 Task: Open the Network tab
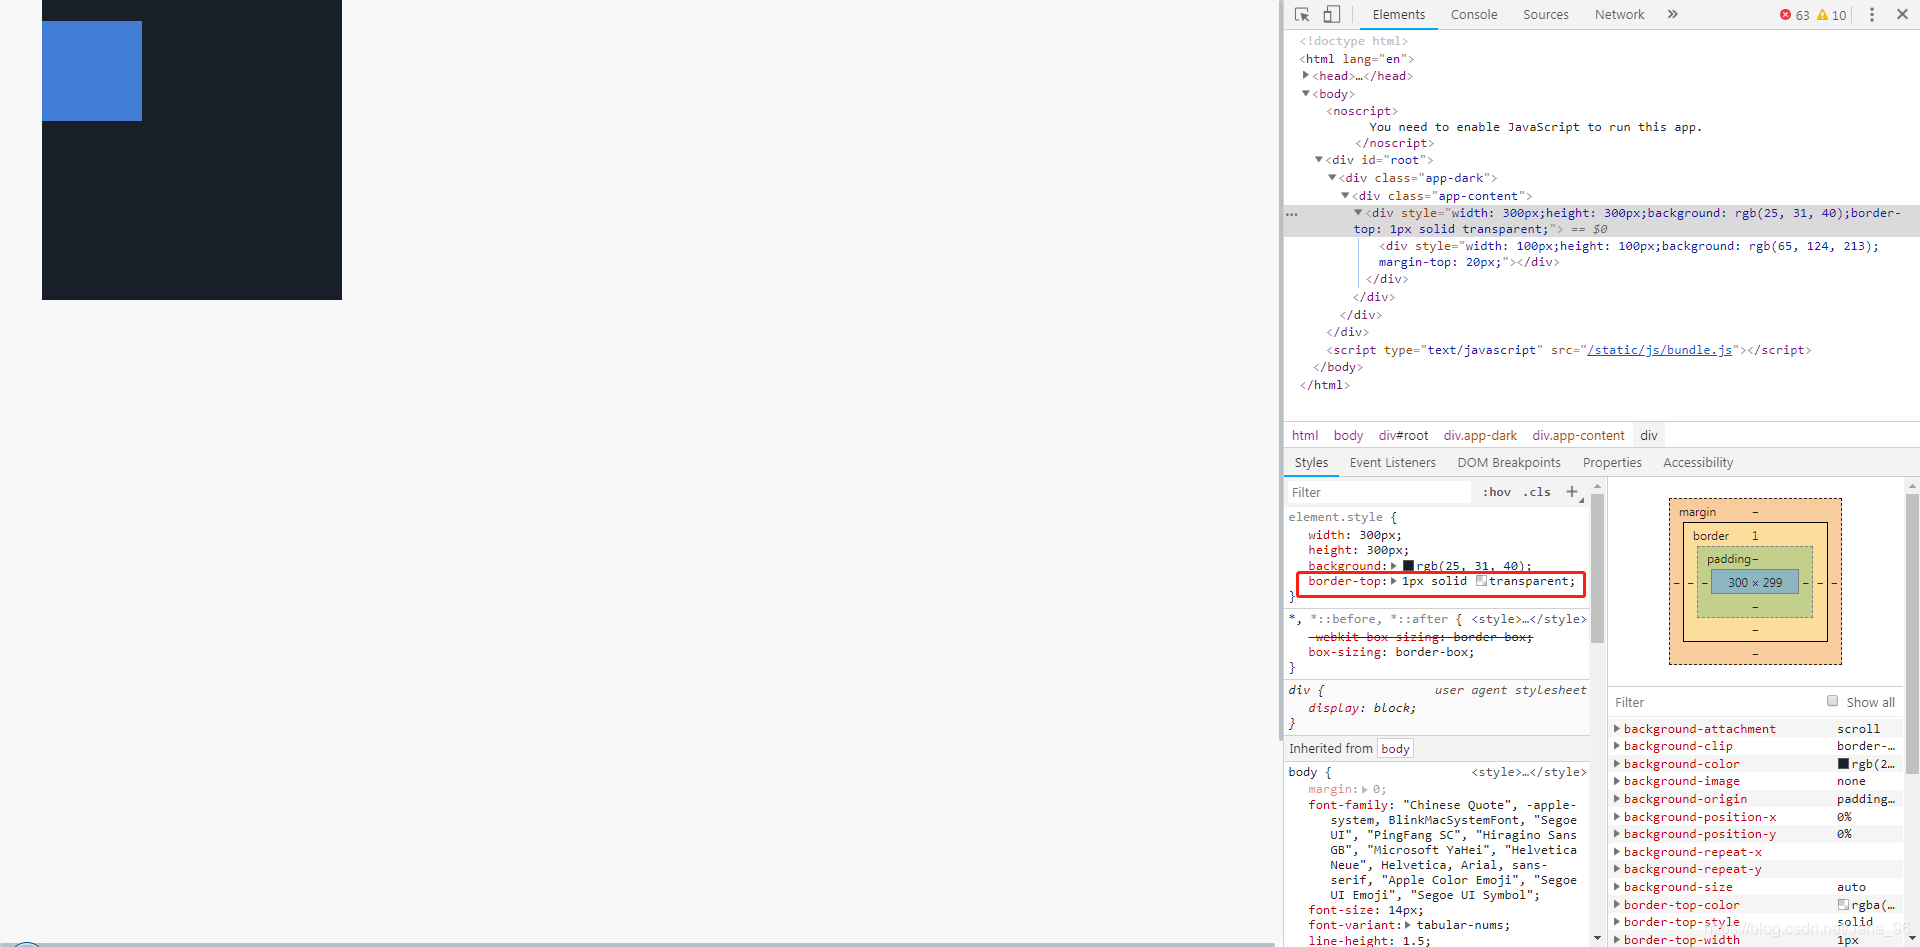(x=1619, y=15)
